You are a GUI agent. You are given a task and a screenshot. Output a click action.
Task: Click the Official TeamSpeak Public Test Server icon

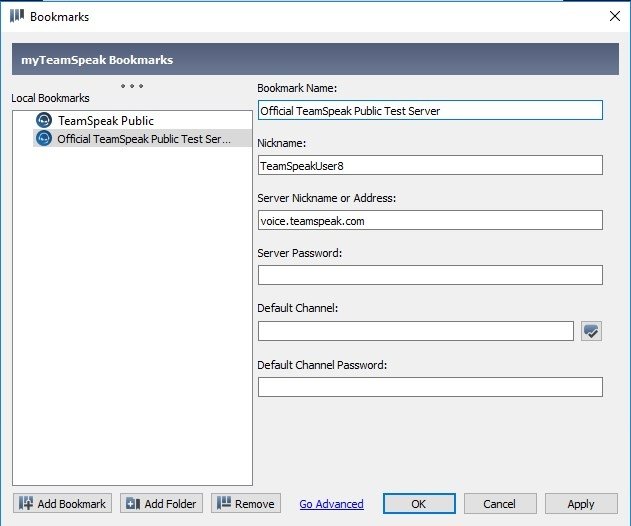pos(44,138)
